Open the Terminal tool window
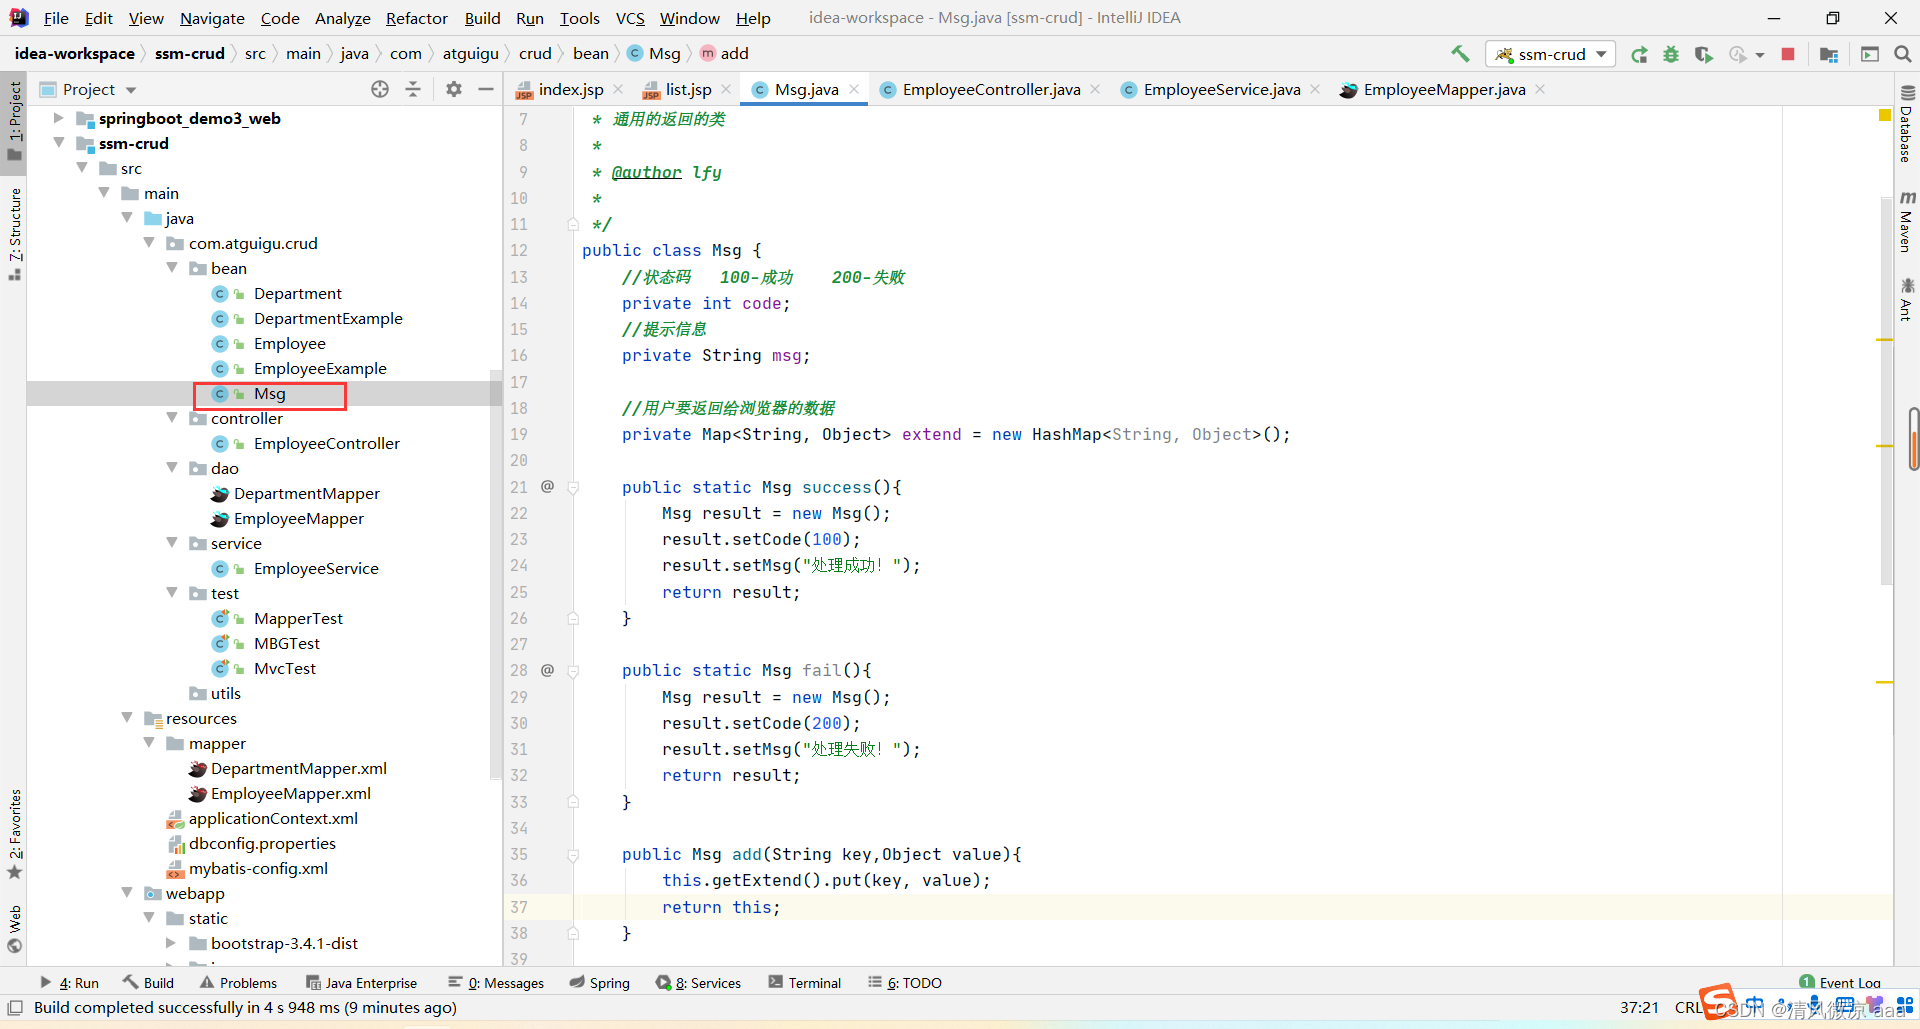 [x=805, y=983]
